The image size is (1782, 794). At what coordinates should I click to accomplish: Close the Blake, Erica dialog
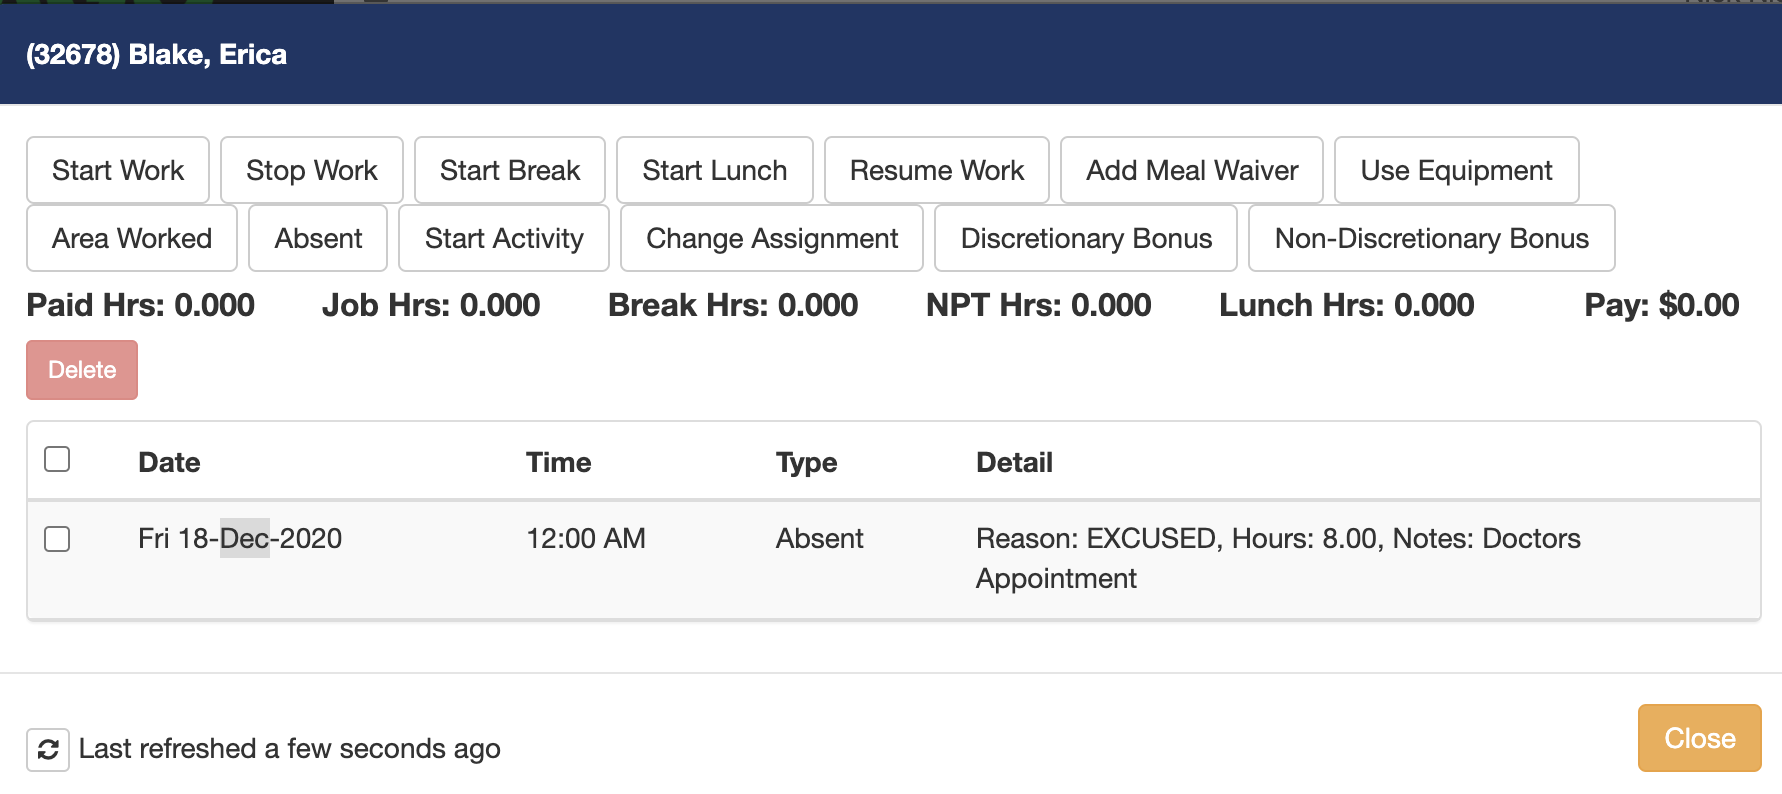(x=1698, y=737)
